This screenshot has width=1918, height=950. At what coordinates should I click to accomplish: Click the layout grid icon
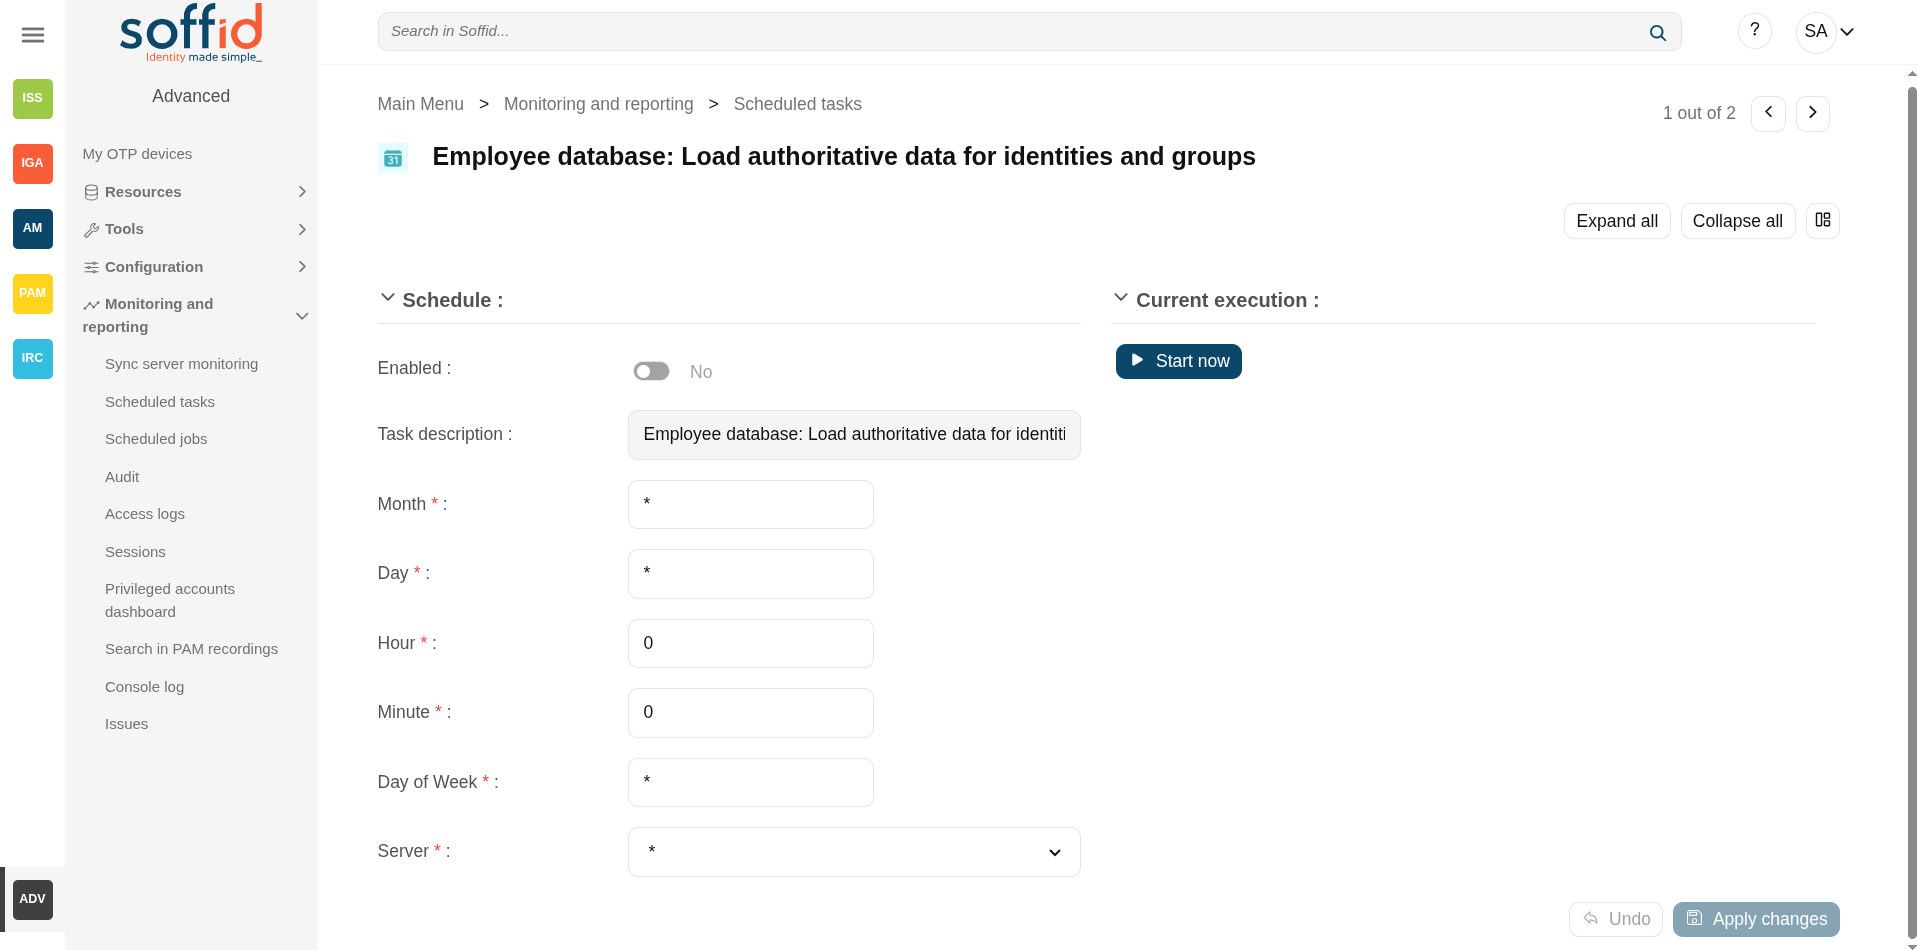tap(1822, 220)
